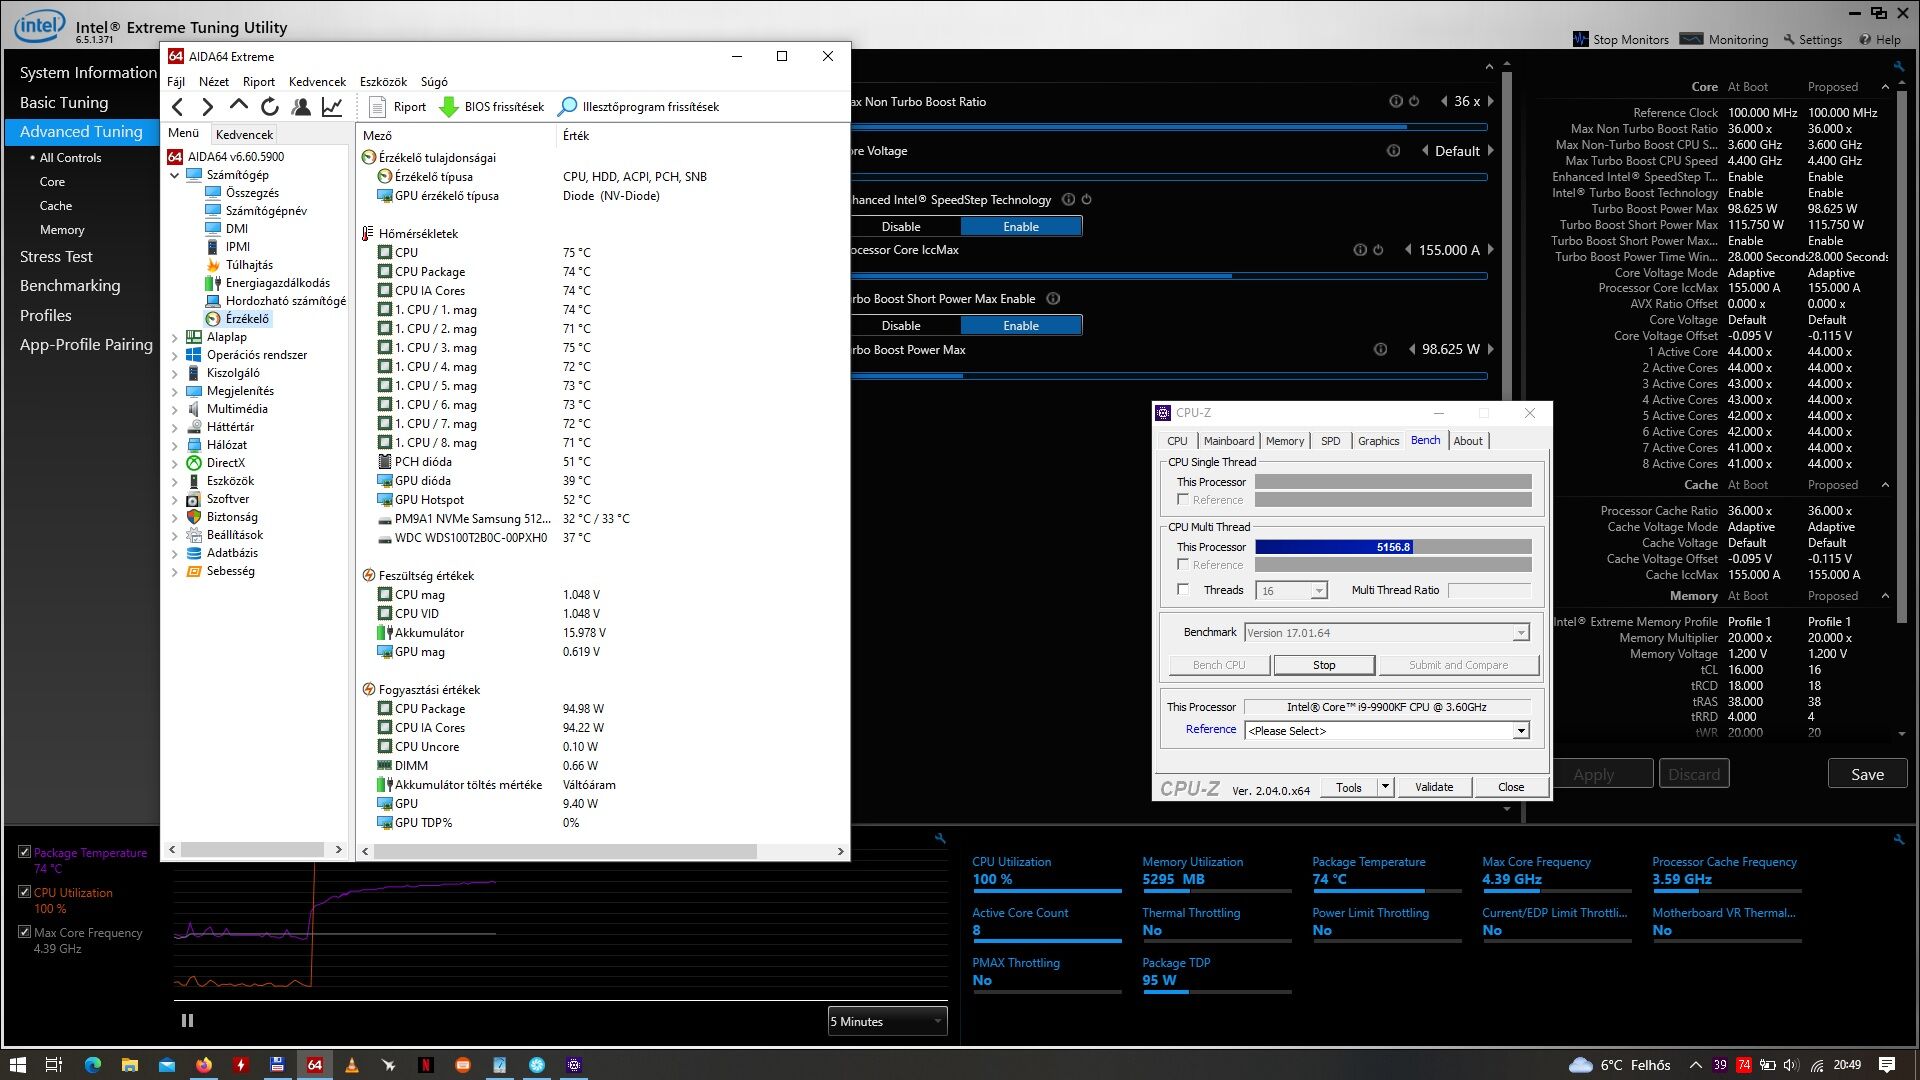This screenshot has width=1920, height=1080.
Task: Open AIDA64 taskbar icon
Action: (314, 1065)
